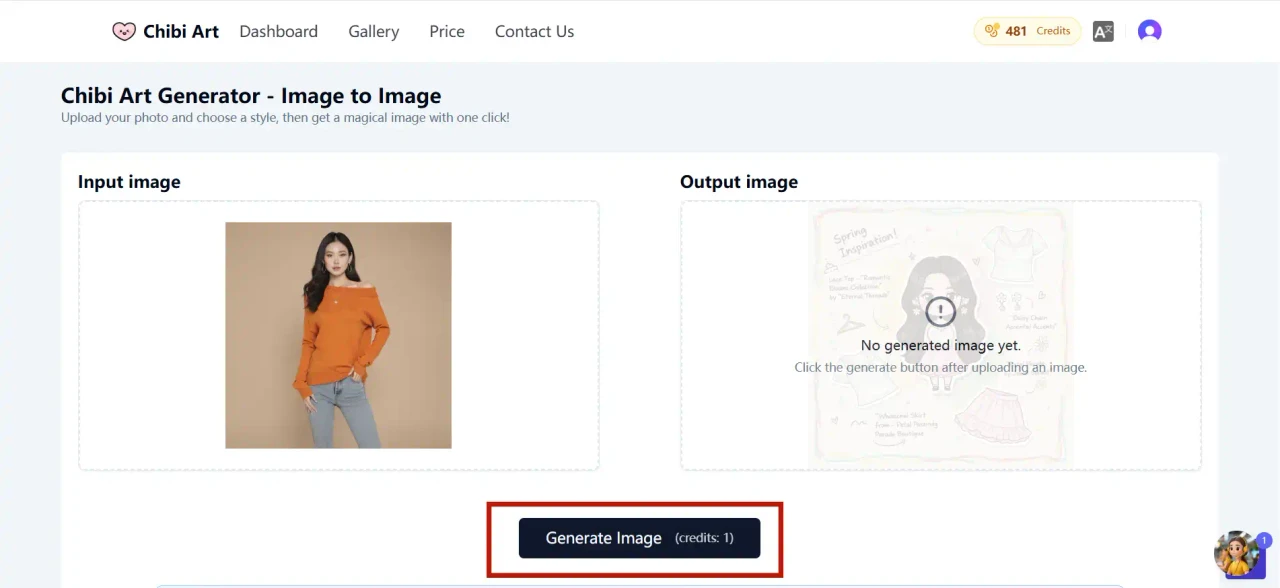Image resolution: width=1280 pixels, height=588 pixels.
Task: Select the uploaded woman in orange sweater photo
Action: [x=338, y=335]
